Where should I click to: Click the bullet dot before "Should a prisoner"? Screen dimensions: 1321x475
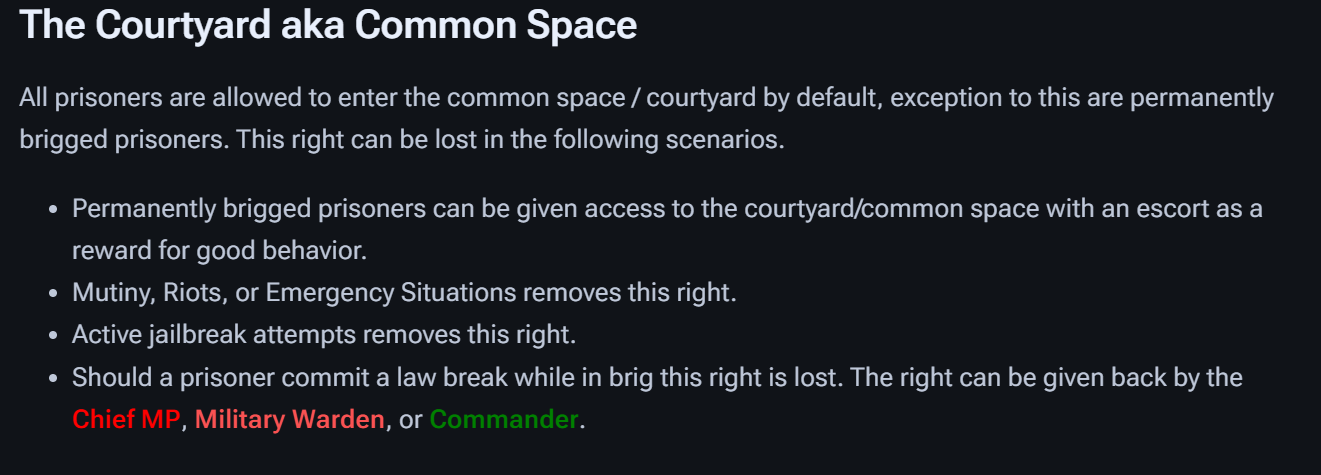click(x=54, y=378)
